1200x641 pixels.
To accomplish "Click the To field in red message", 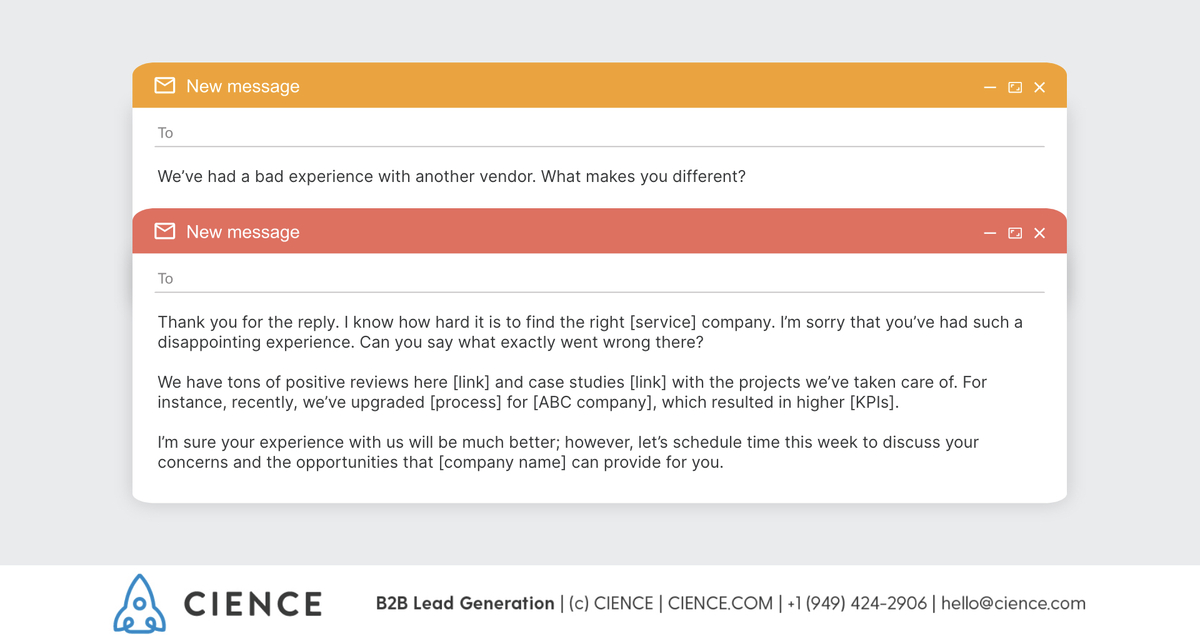I will (599, 278).
